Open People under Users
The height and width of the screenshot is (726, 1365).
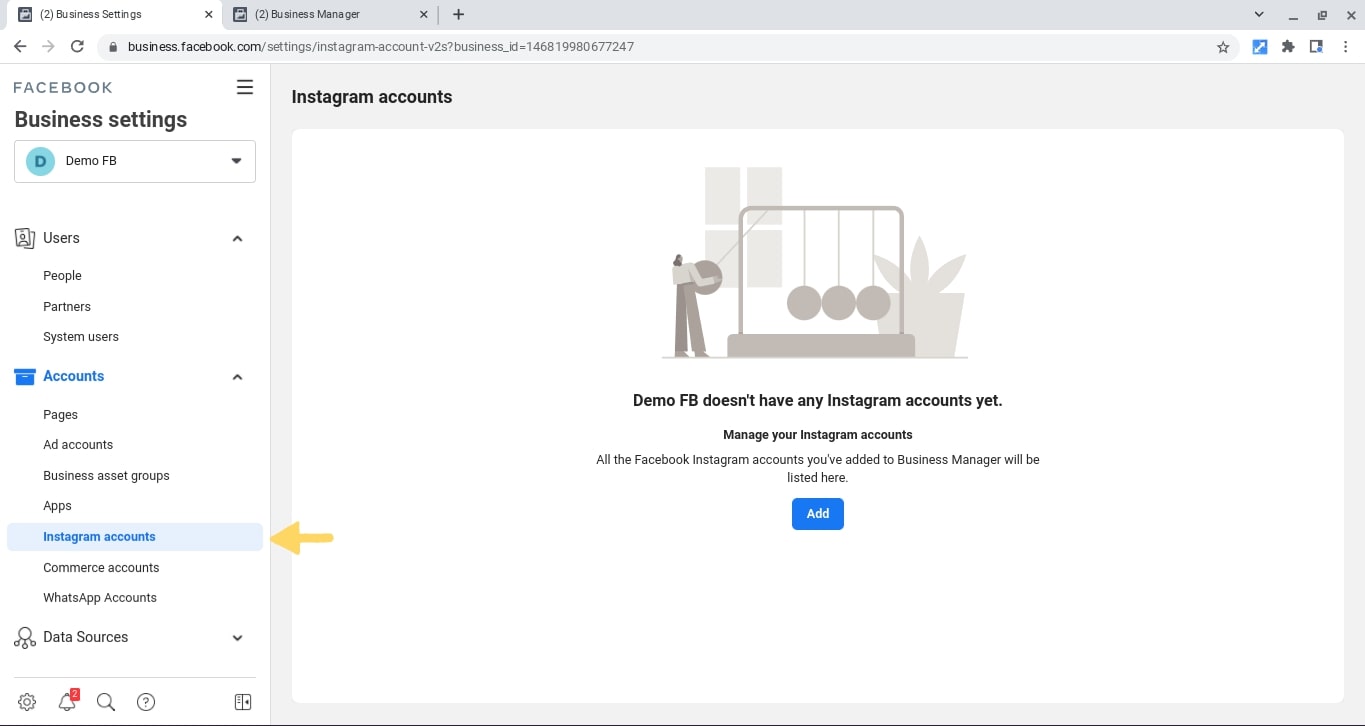click(x=62, y=276)
